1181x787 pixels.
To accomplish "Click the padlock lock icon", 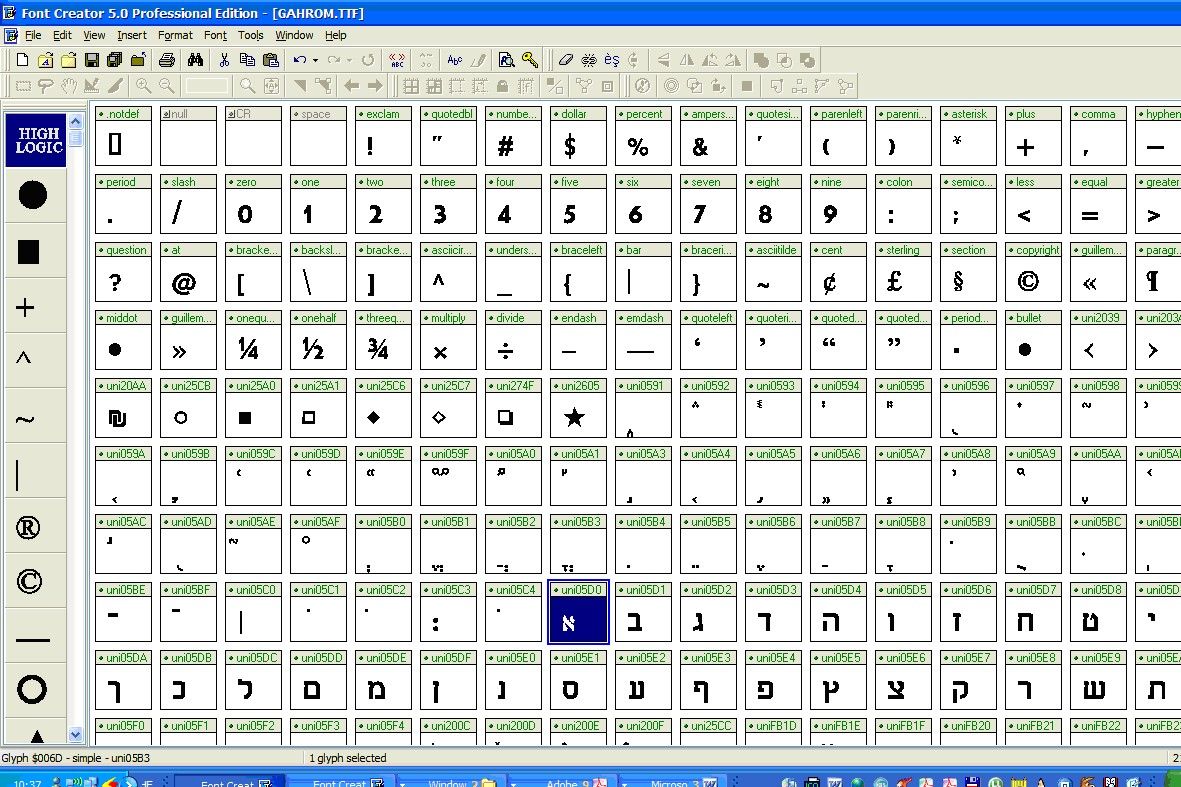I will [x=502, y=87].
